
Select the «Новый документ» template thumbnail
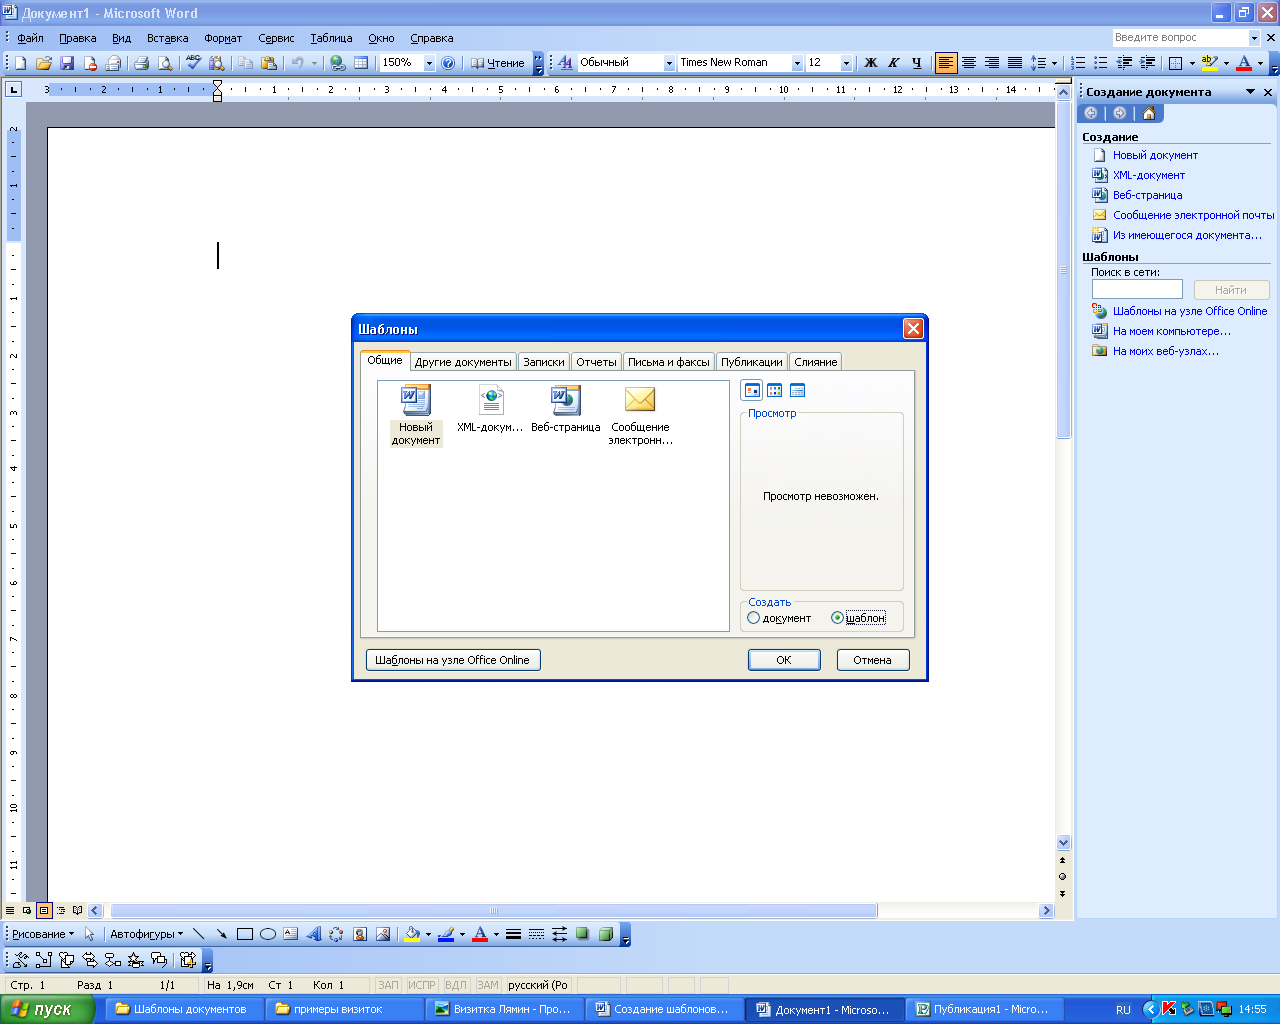(x=415, y=414)
